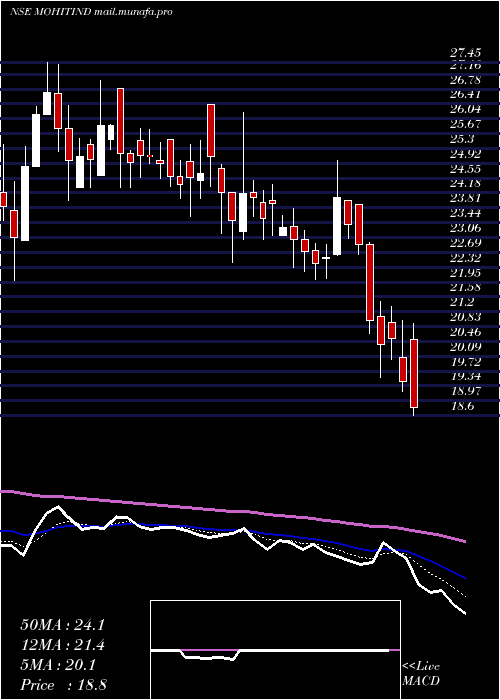Viewport: 500px width, 700px height.
Task: Click the 'NSE MOHITIND mail.munafa.pro' title text
Action: coord(91,12)
